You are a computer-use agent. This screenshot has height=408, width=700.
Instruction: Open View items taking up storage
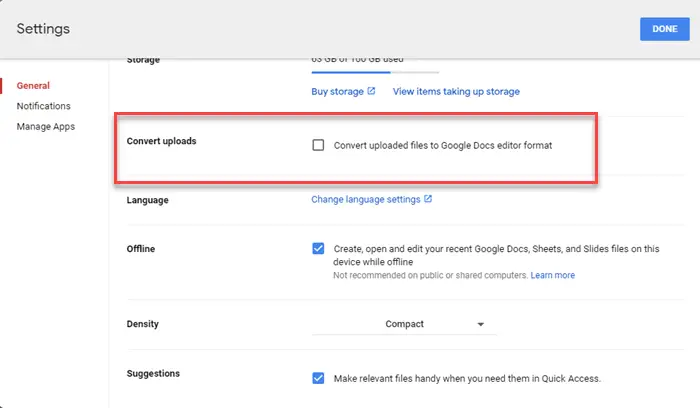point(456,92)
